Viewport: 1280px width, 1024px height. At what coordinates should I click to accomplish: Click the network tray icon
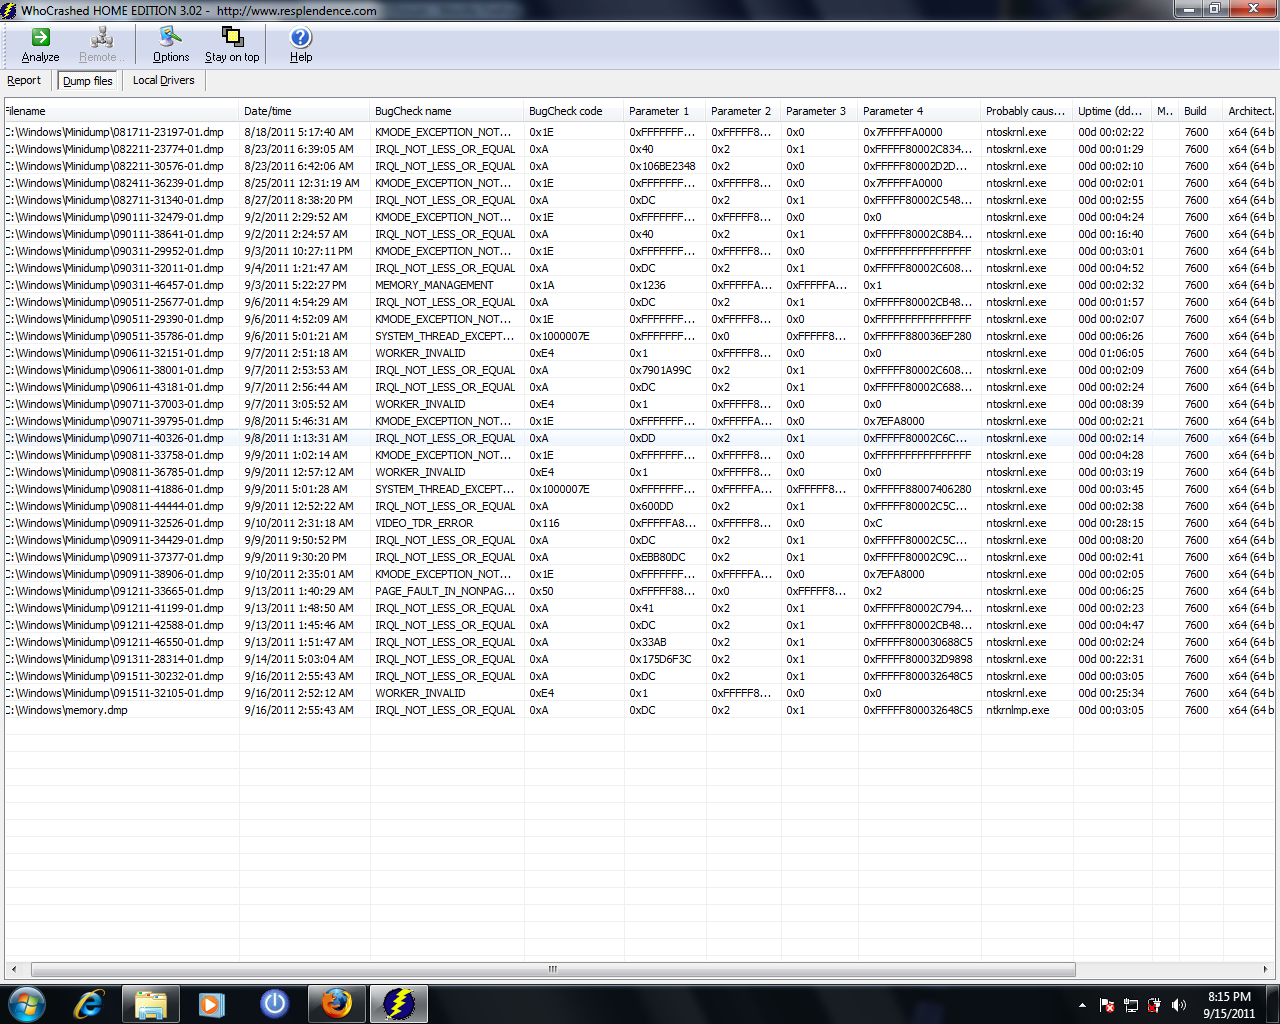coord(1131,1005)
